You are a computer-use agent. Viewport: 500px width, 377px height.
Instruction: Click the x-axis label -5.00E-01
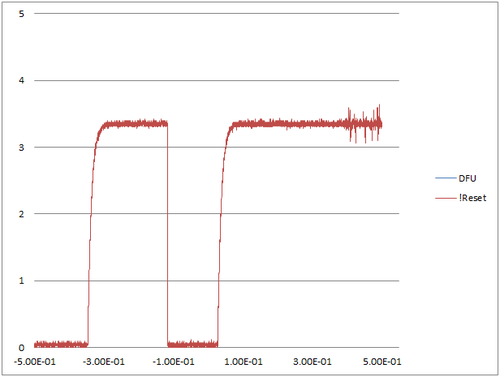pos(34,362)
